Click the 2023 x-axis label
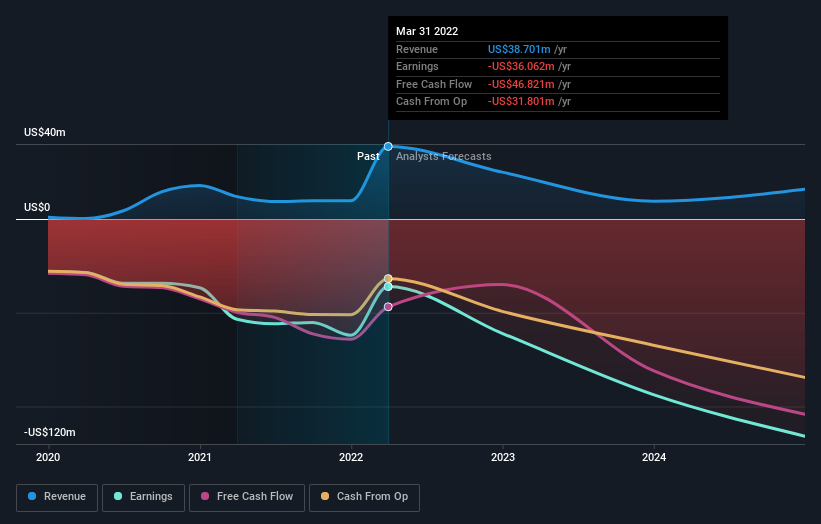The image size is (821, 524). (503, 458)
